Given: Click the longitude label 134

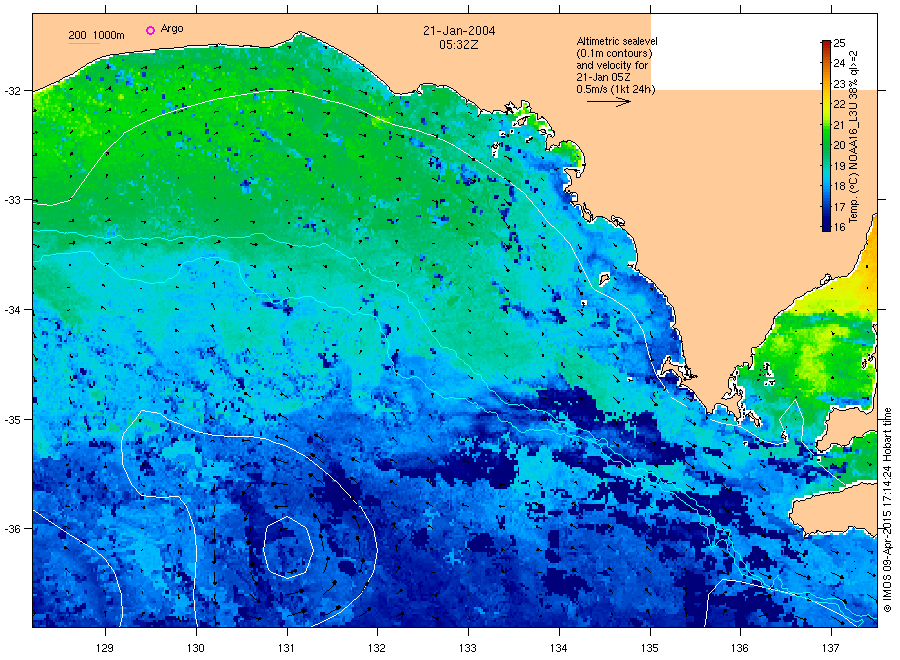Looking at the screenshot, I should tap(559, 648).
